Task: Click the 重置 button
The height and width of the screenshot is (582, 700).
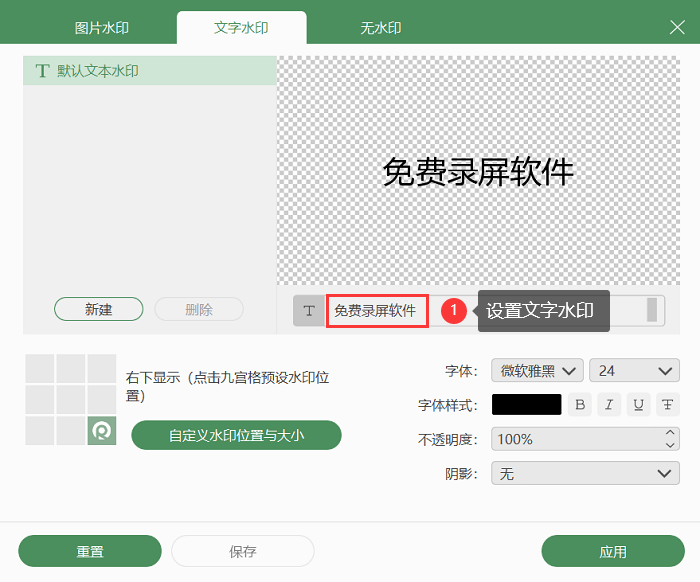Action: (x=90, y=551)
